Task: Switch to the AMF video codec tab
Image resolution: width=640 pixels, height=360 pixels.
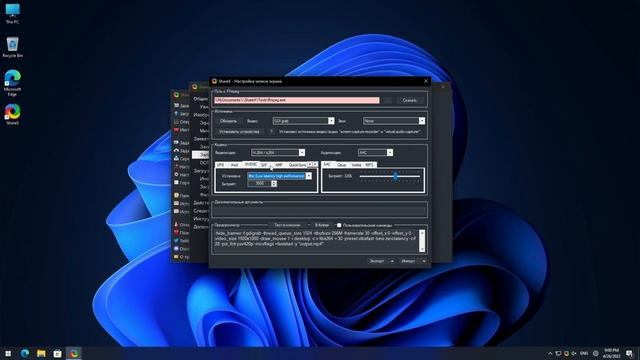Action: click(278, 164)
